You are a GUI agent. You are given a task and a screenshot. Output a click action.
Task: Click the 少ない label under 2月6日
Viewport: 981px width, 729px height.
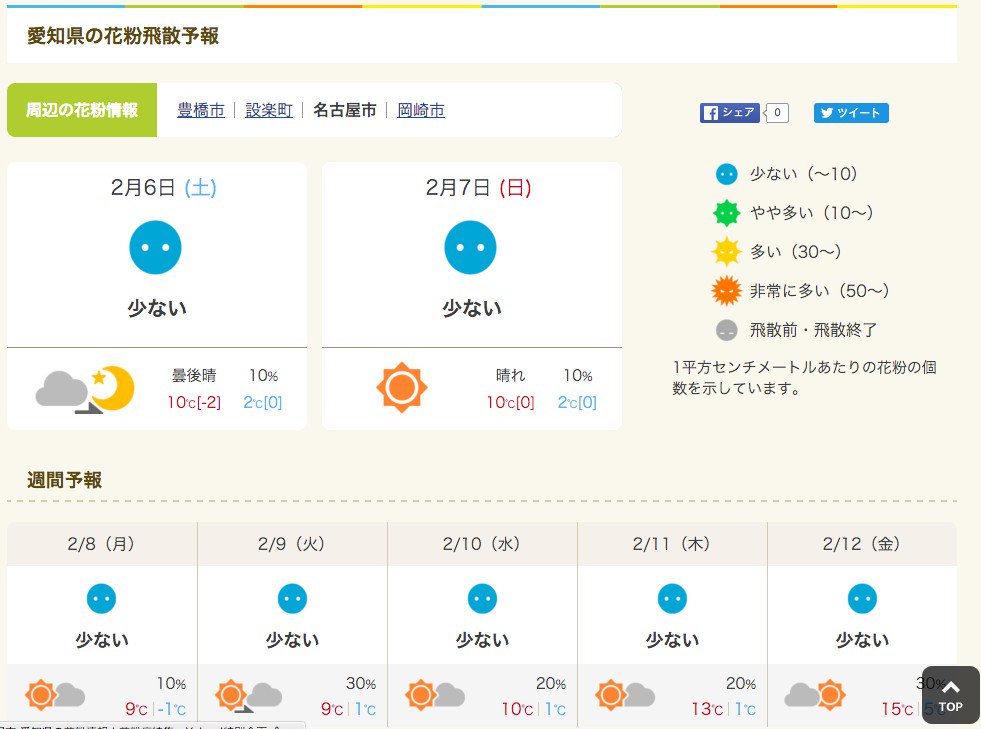pyautogui.click(x=157, y=308)
